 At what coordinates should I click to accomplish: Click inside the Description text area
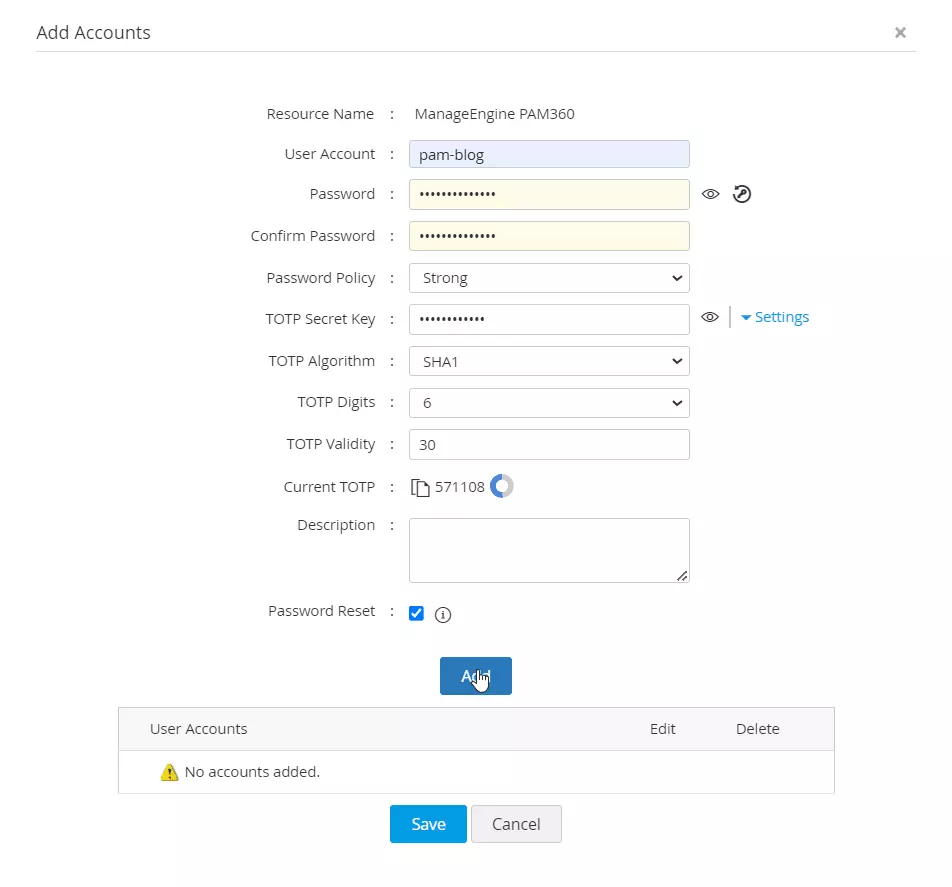coord(548,549)
